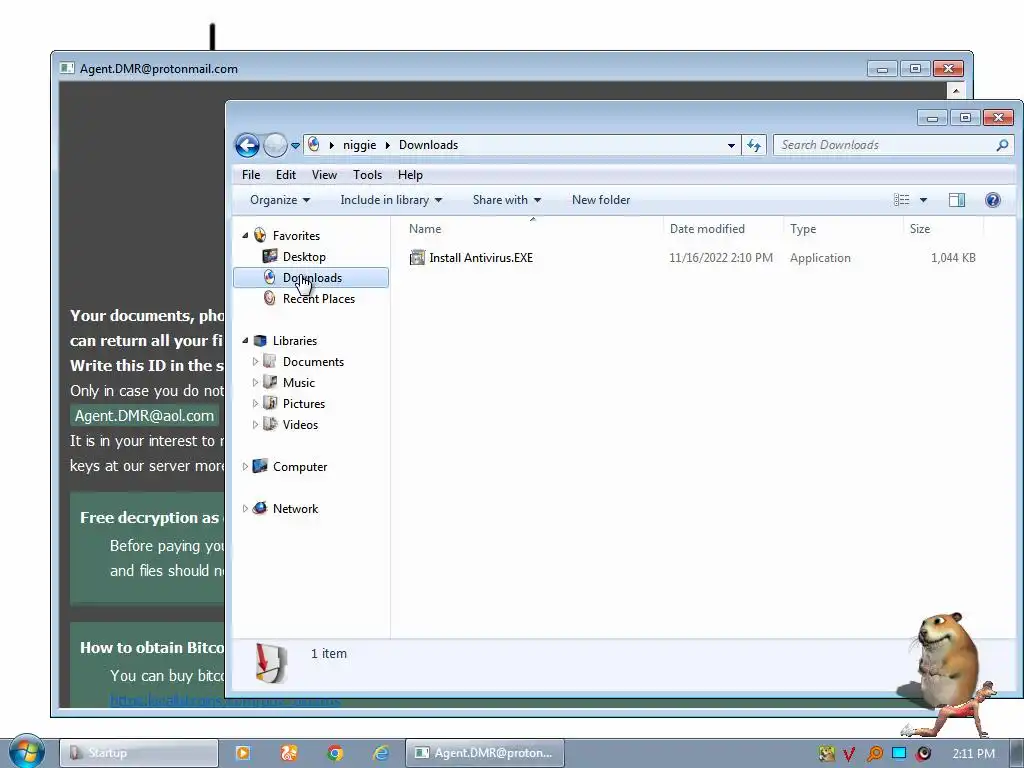Open the view options dropdown arrow
The height and width of the screenshot is (768, 1024).
pyautogui.click(x=923, y=200)
